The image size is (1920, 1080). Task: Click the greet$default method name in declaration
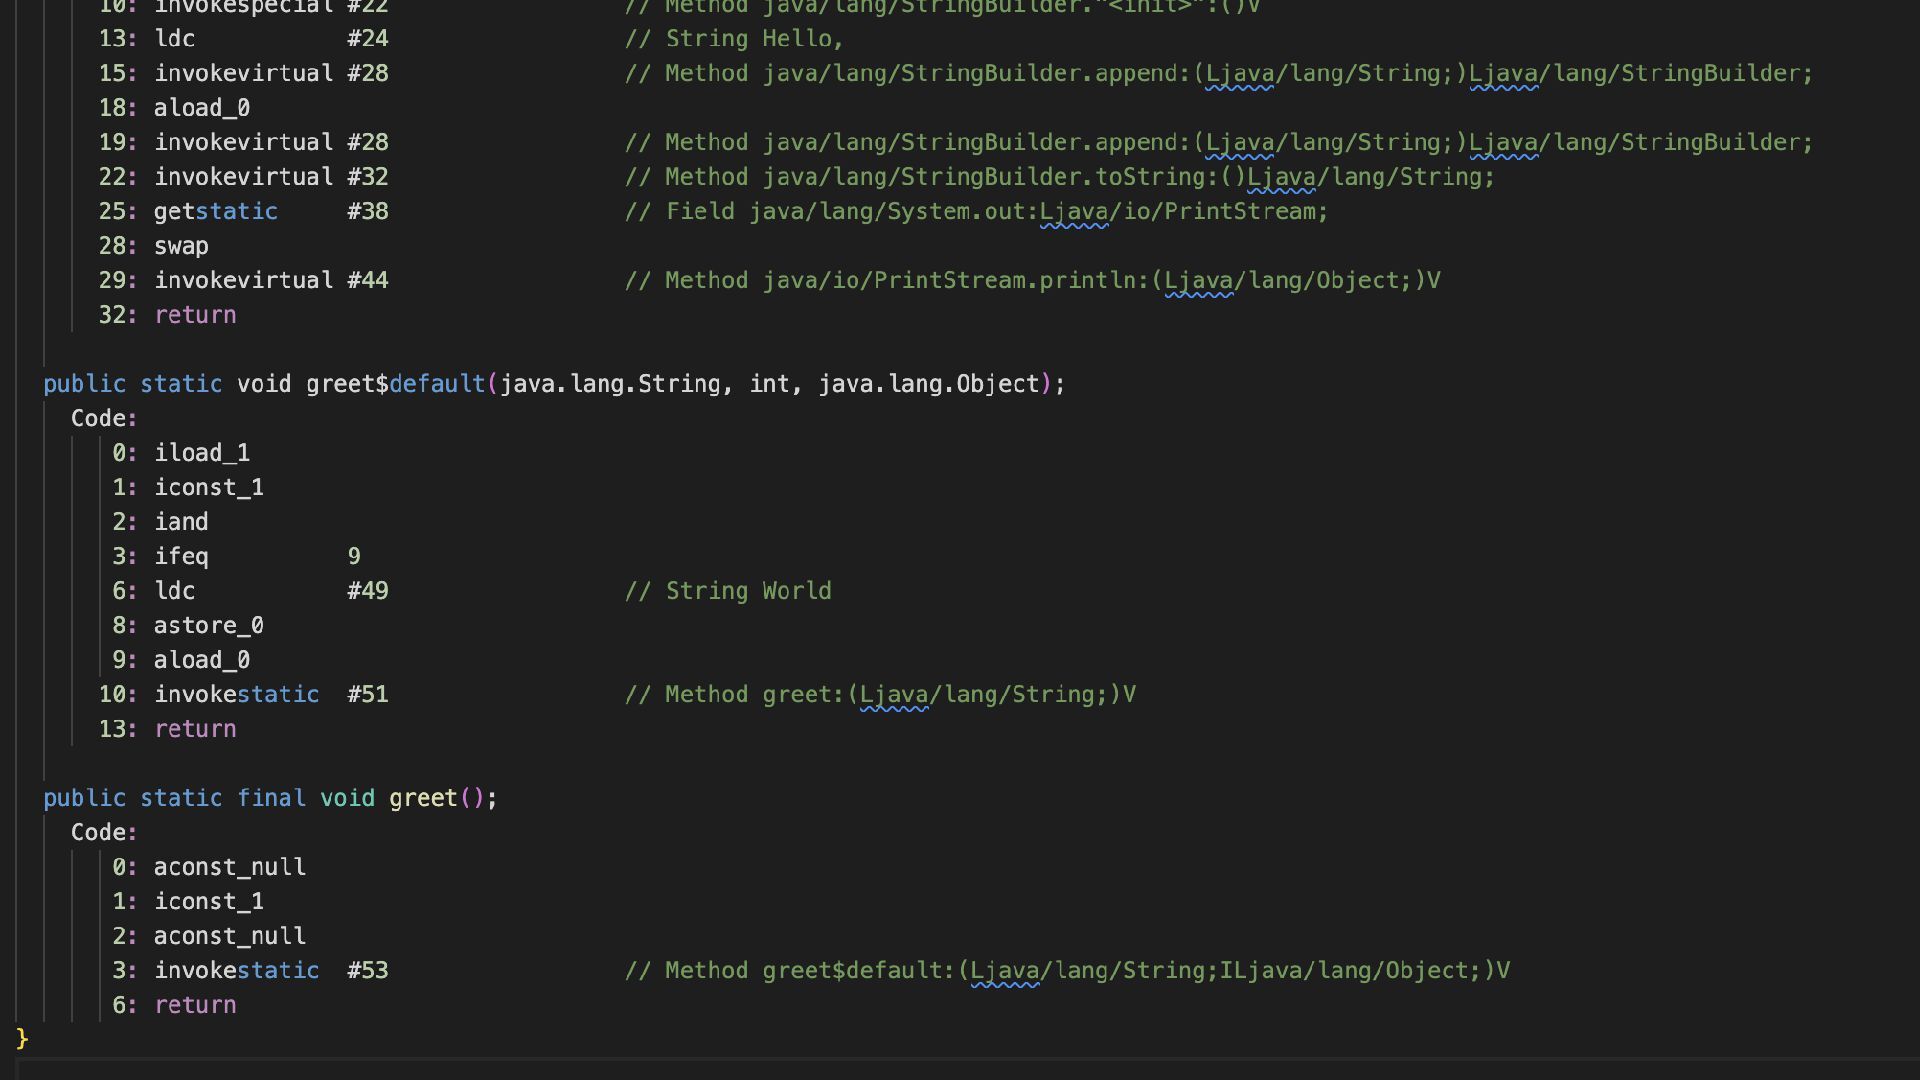pyautogui.click(x=395, y=384)
